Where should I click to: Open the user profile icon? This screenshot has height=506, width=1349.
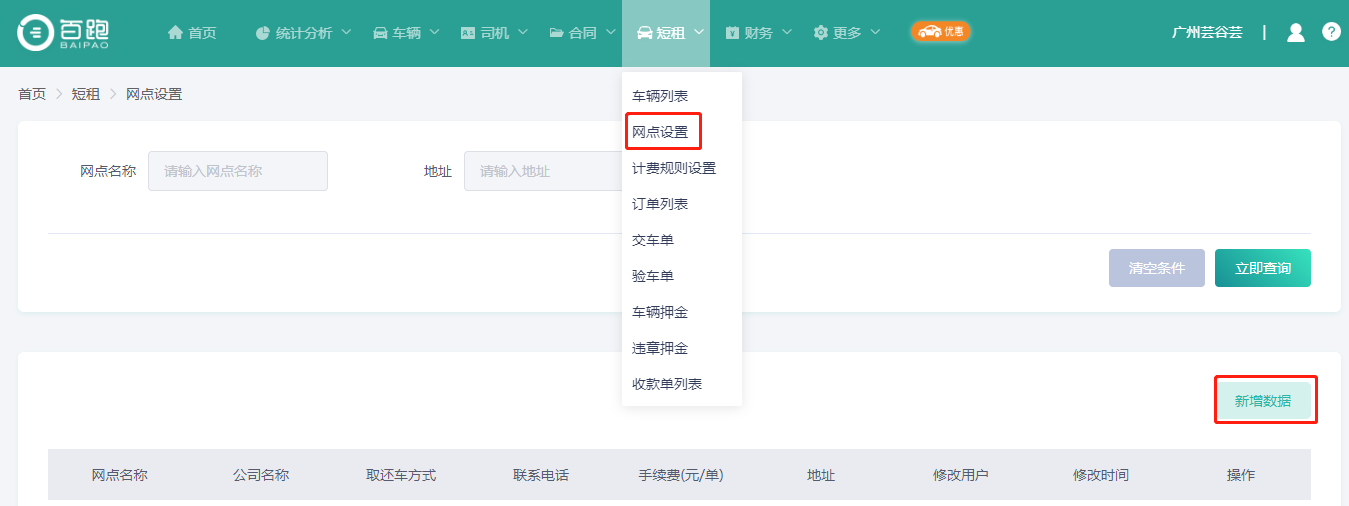[1295, 32]
